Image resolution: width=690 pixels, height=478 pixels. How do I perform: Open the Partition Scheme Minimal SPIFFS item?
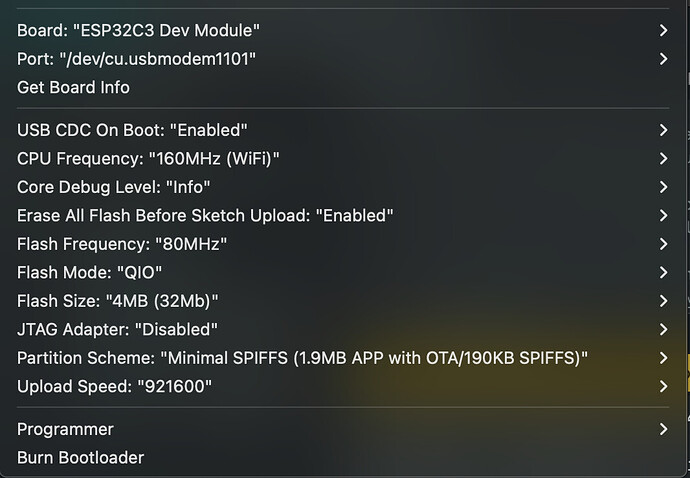(x=302, y=358)
